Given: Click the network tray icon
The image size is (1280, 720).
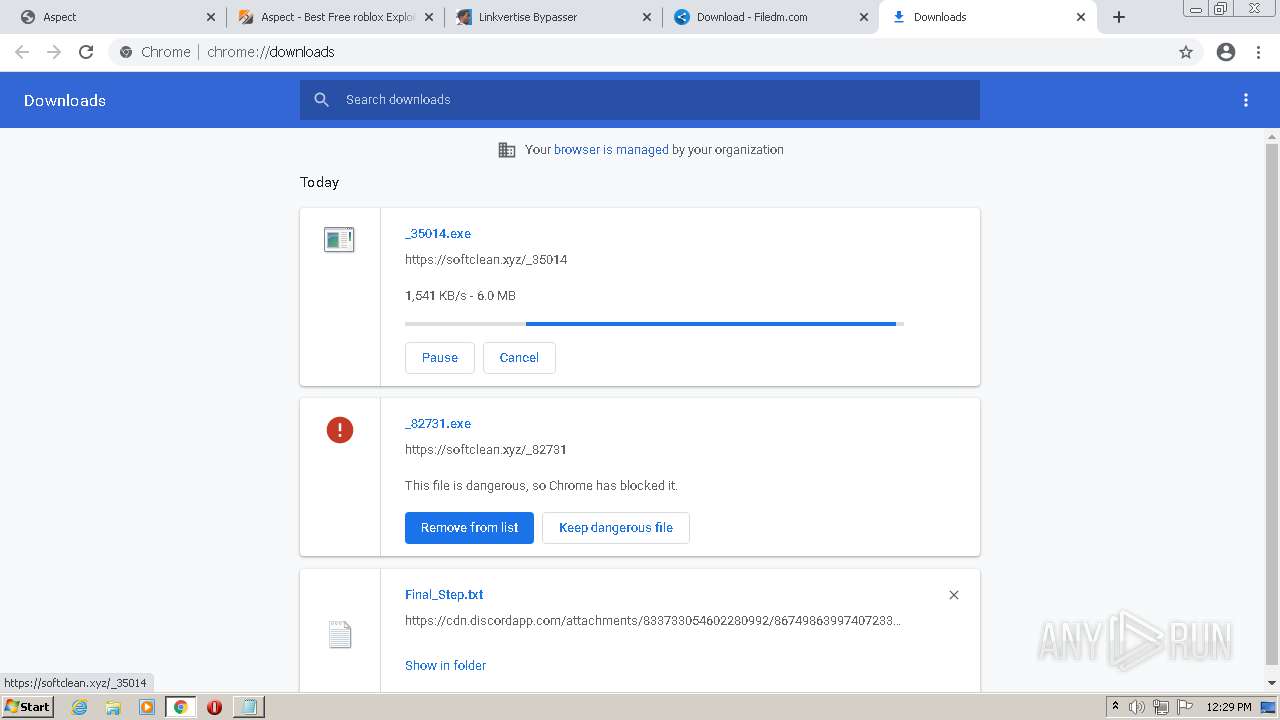Looking at the screenshot, I should 1160,707.
